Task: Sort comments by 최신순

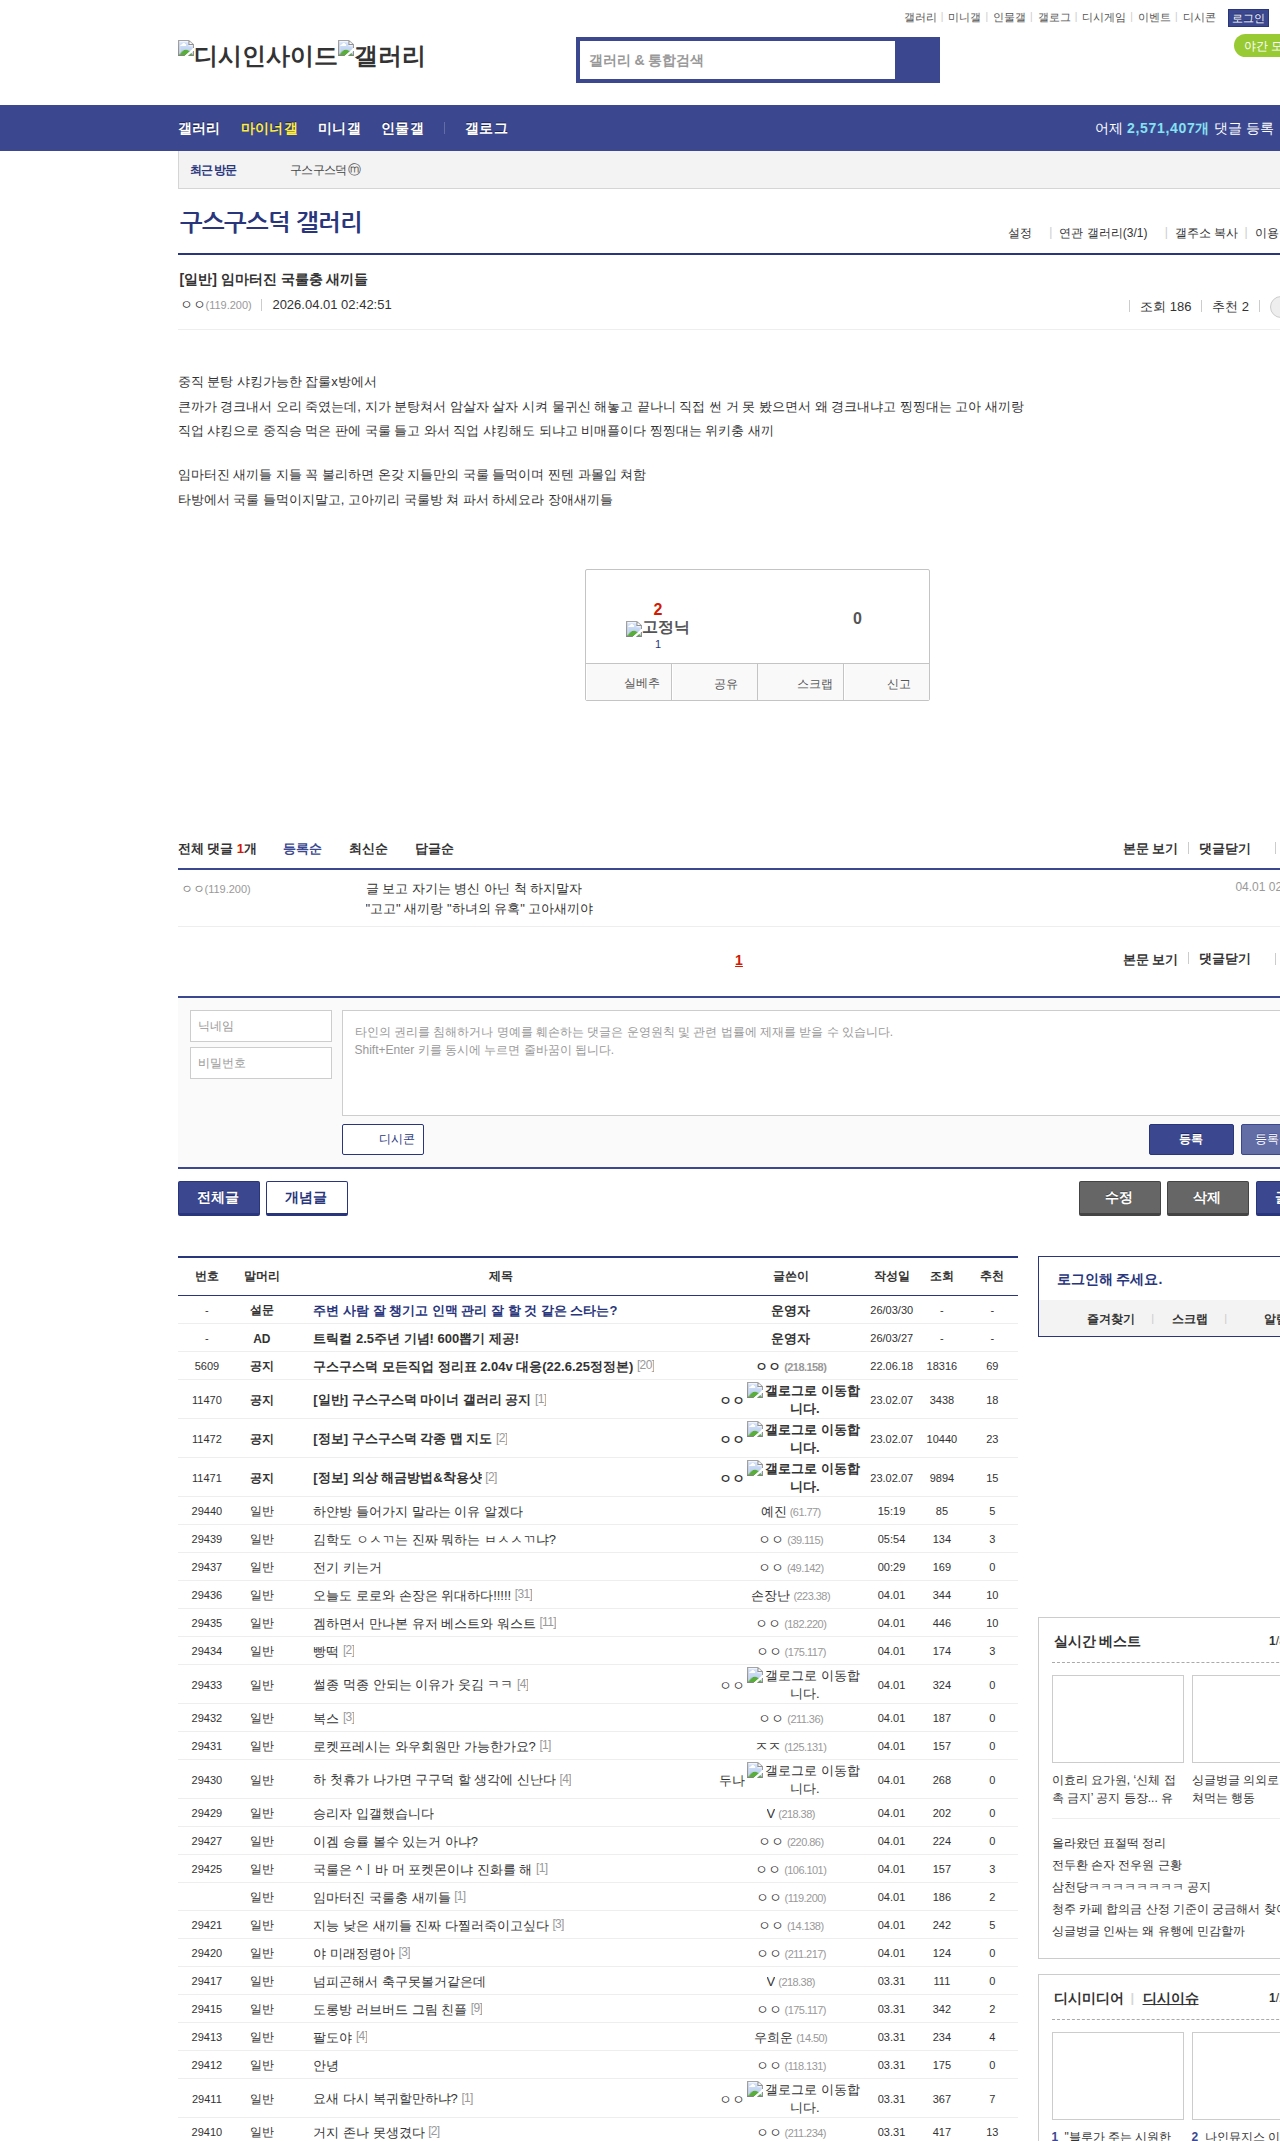Action: (x=368, y=849)
